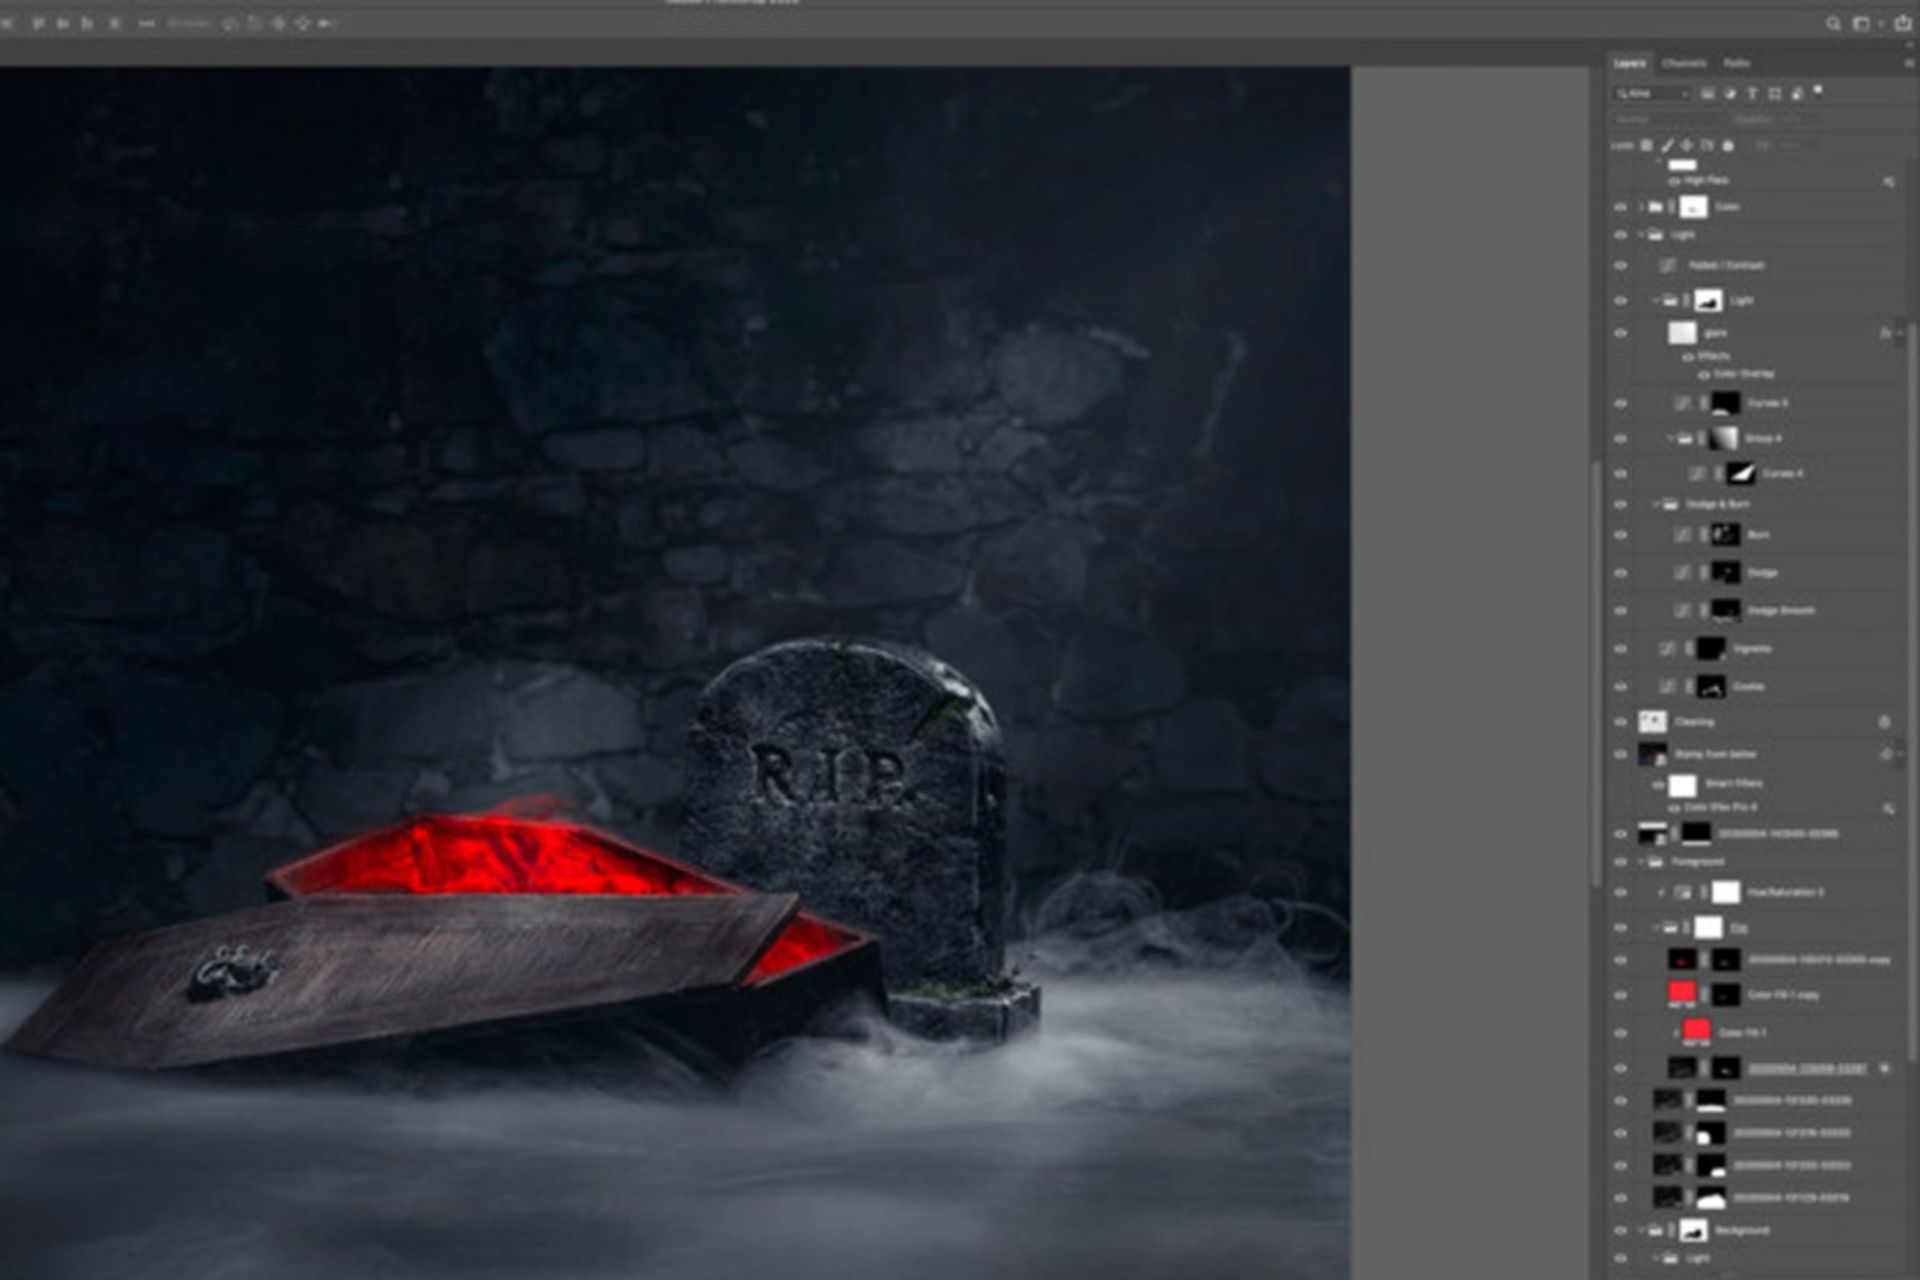The image size is (1920, 1280).
Task: Click lock all padlock icon
Action: coord(1727,146)
